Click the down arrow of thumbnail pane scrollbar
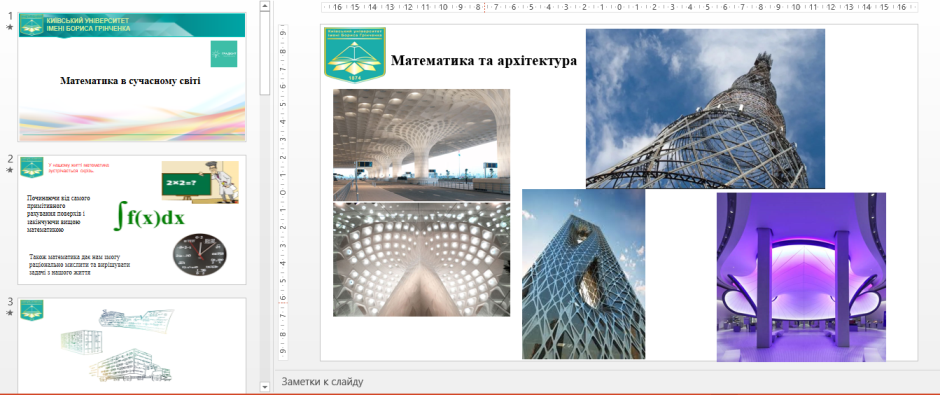The width and height of the screenshot is (940, 395). (x=265, y=388)
